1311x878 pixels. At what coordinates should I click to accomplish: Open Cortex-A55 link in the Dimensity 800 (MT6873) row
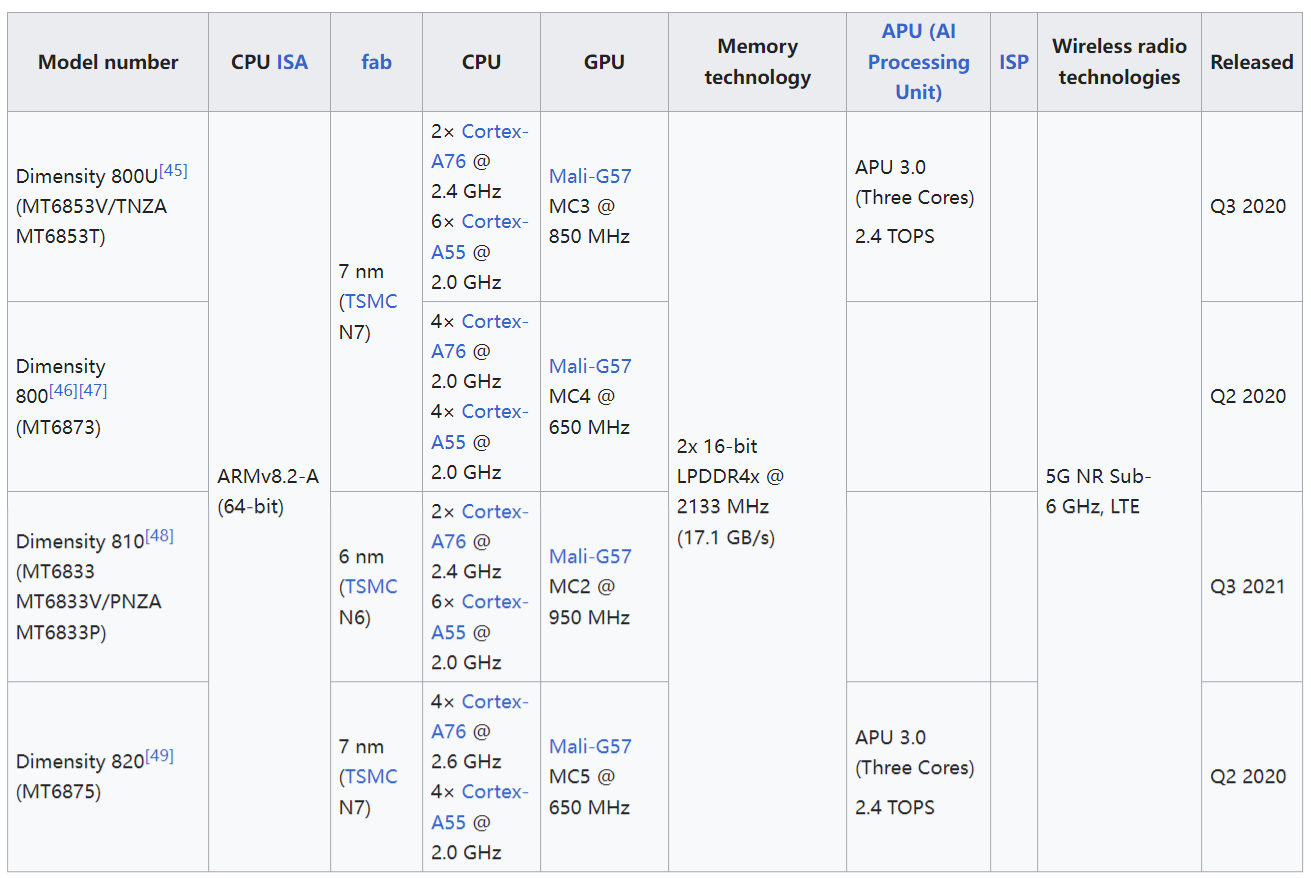[480, 426]
